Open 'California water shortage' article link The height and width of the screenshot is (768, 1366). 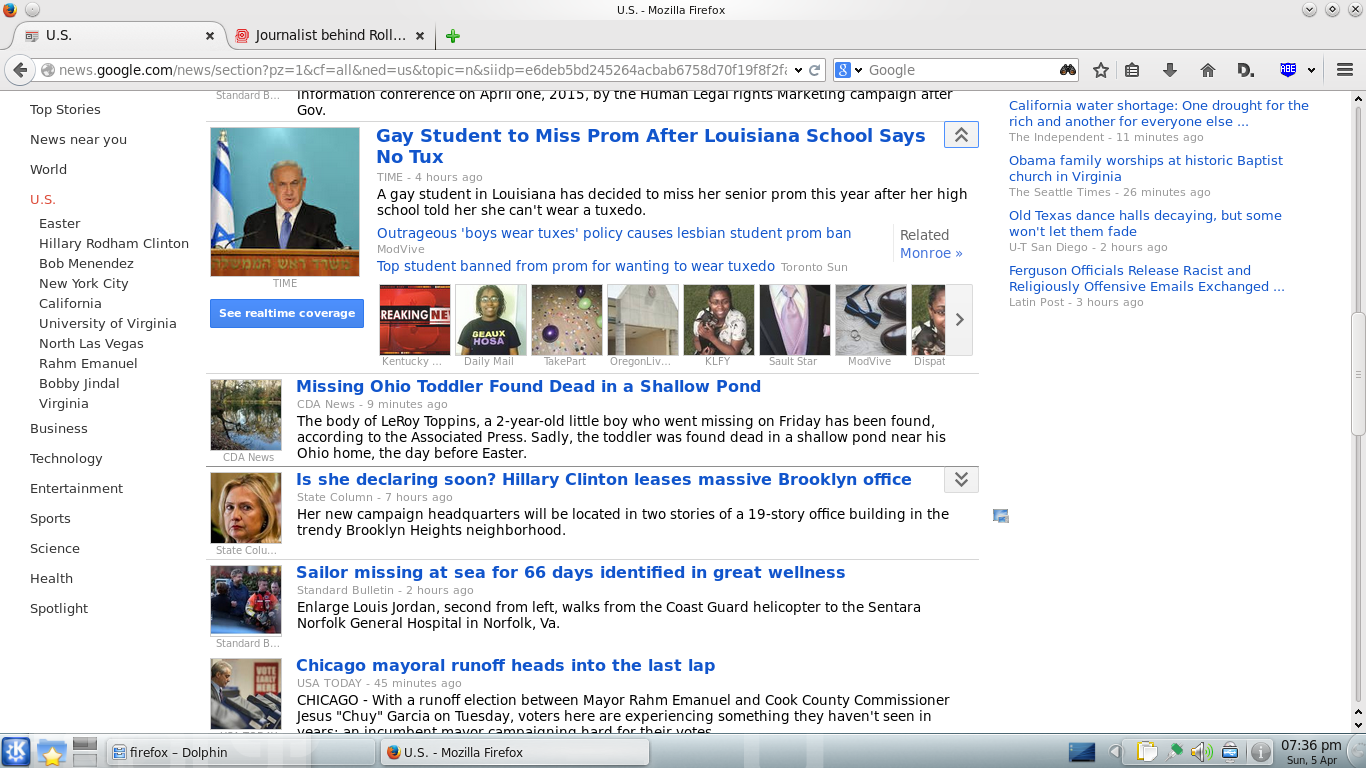point(1158,113)
